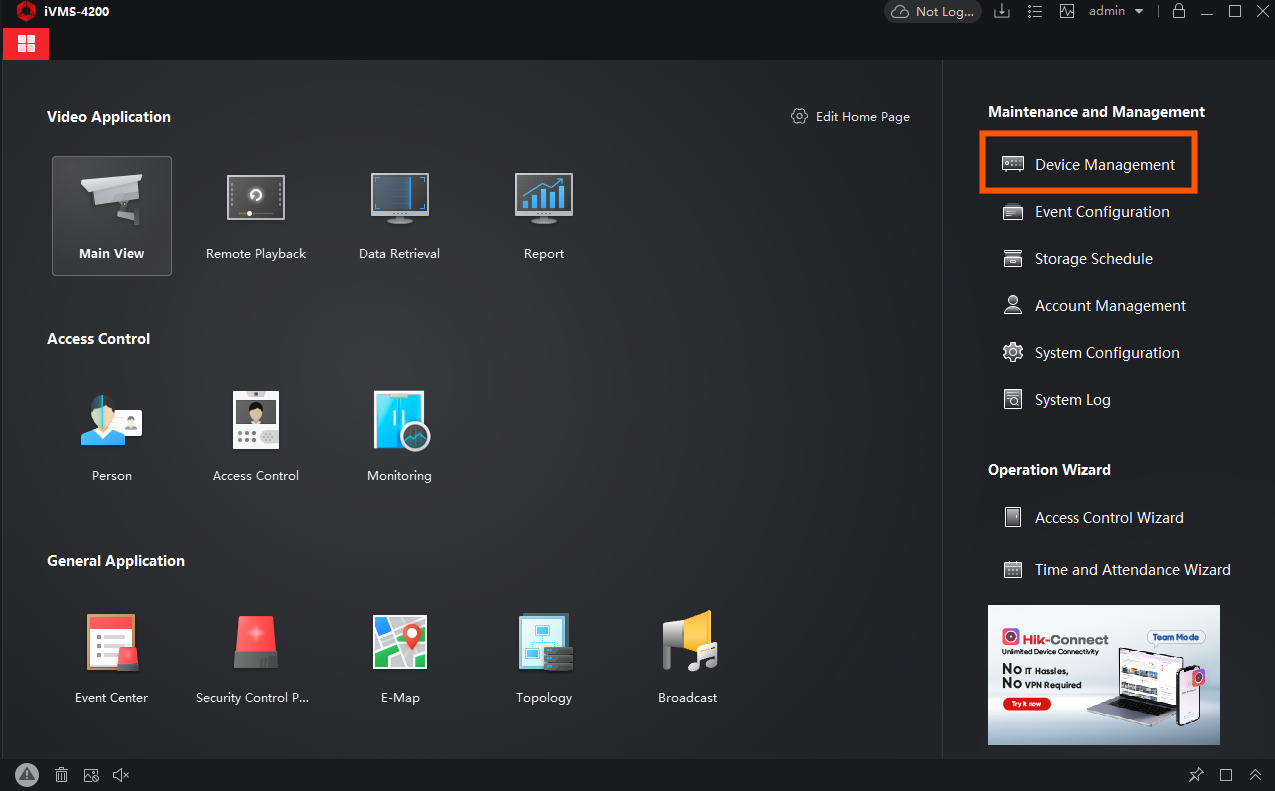Open the download center icon

point(1002,11)
